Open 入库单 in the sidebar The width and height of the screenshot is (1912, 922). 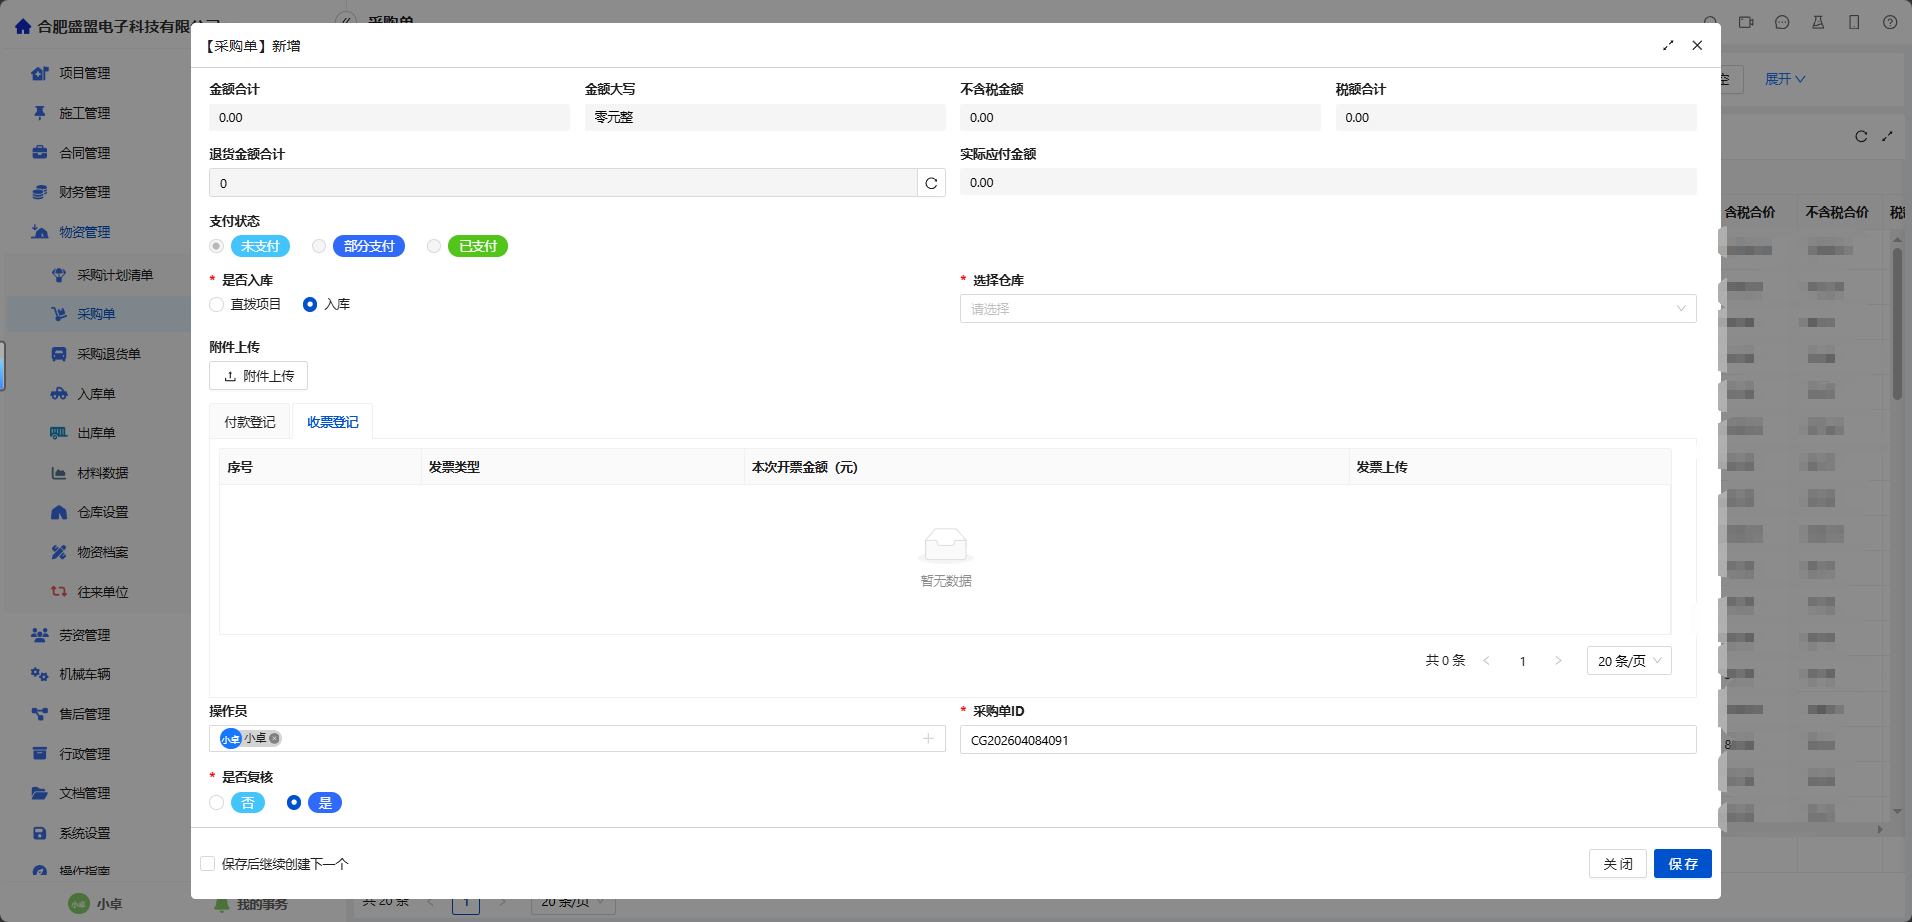96,394
